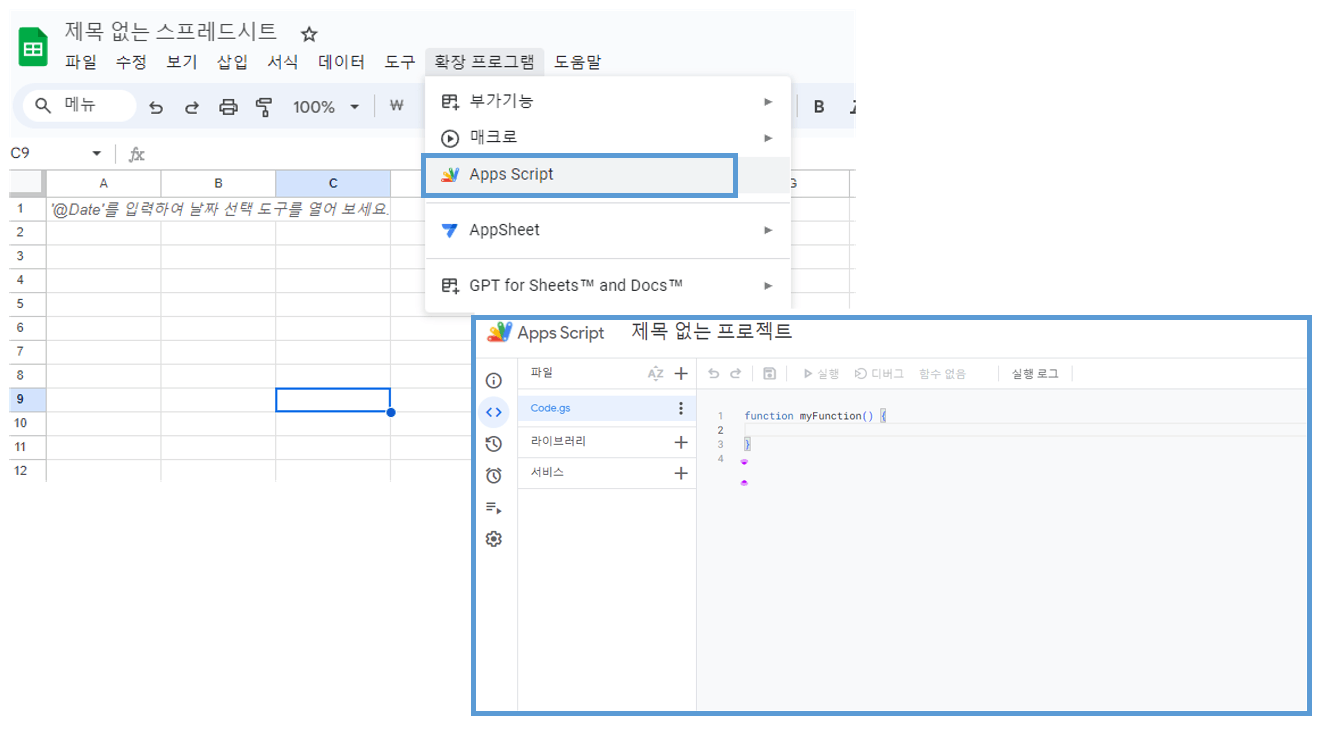Redo in the Apps Script editor
Viewport: 1321px width, 729px height.
[736, 373]
